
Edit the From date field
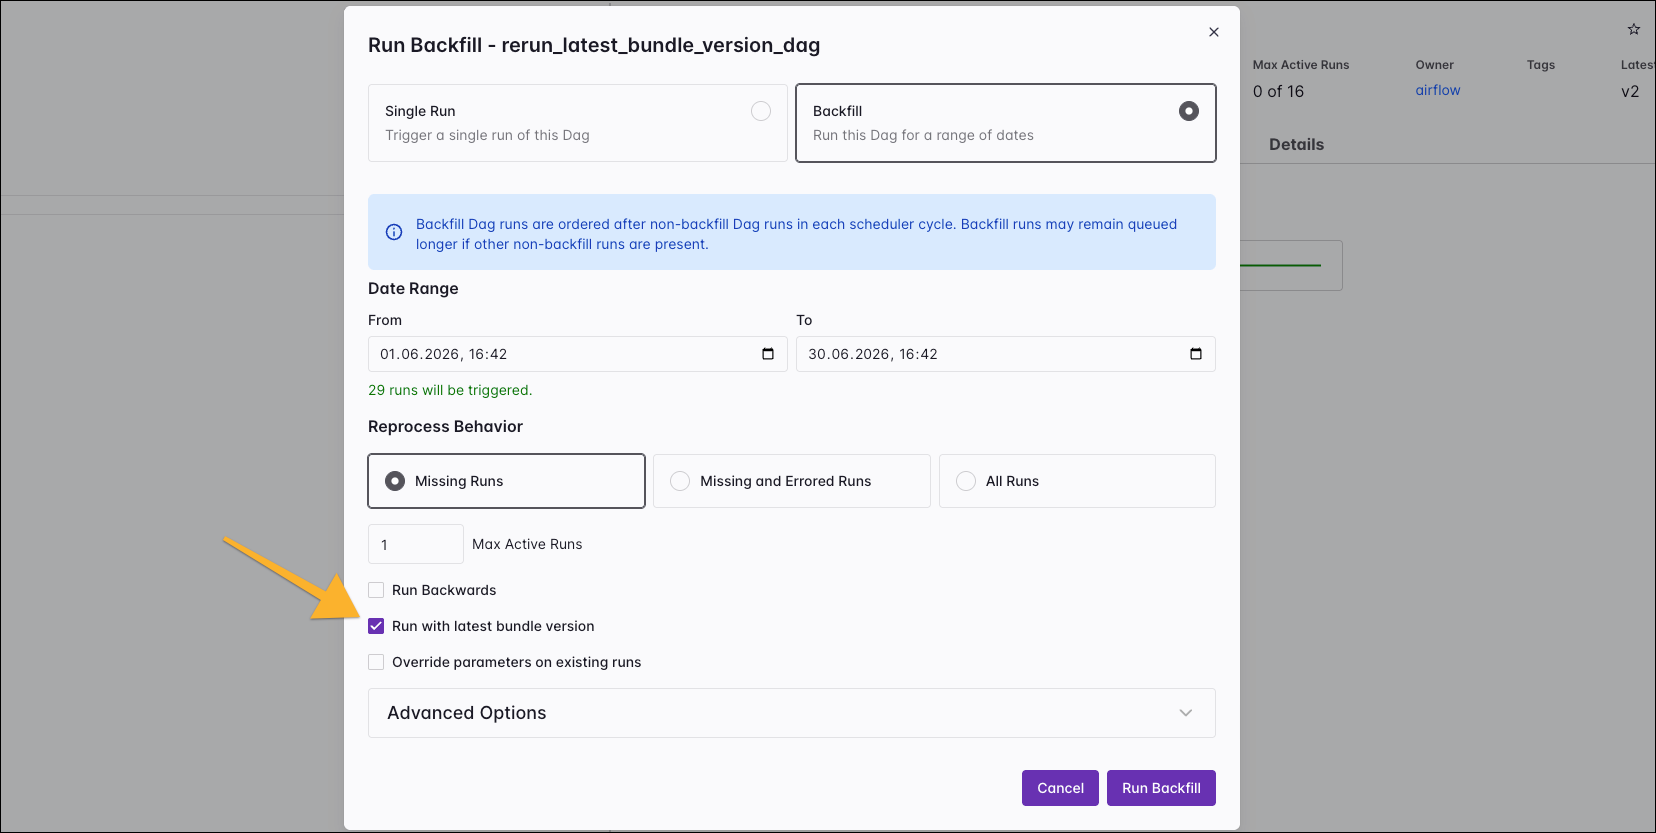click(x=578, y=354)
